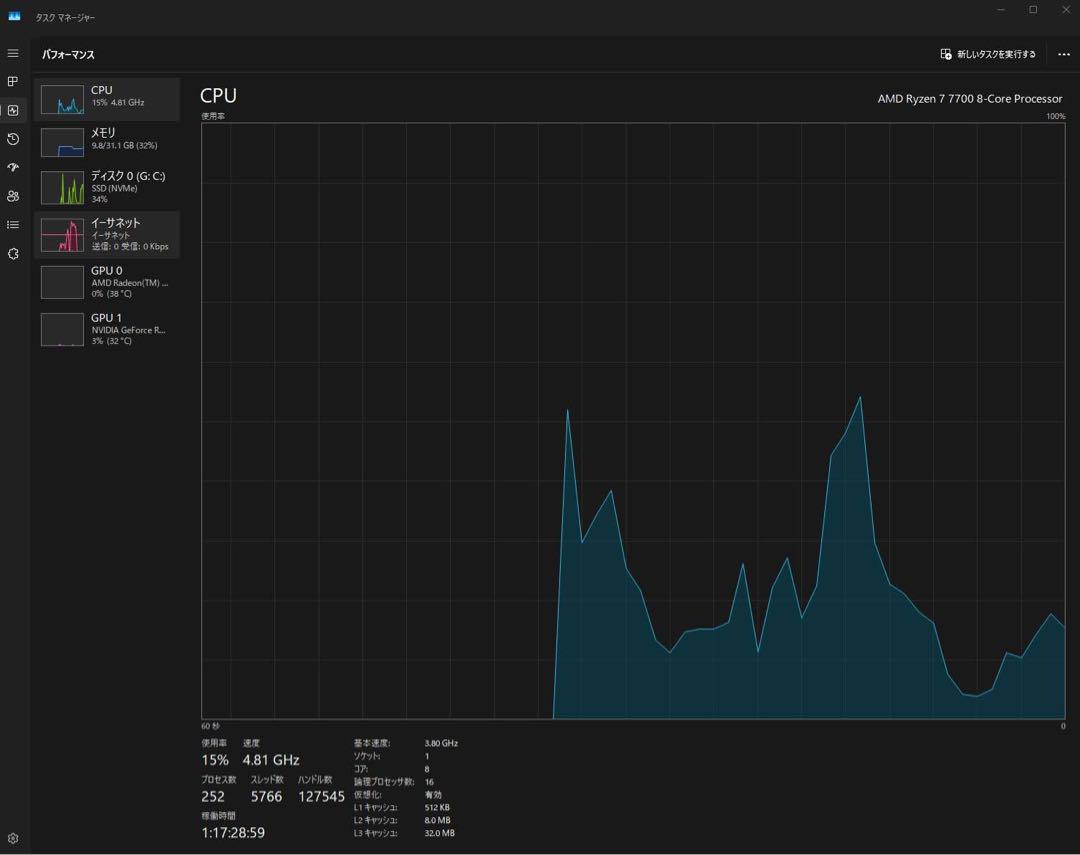The image size is (1080, 855).
Task: Open the App history page icon
Action: point(13,139)
